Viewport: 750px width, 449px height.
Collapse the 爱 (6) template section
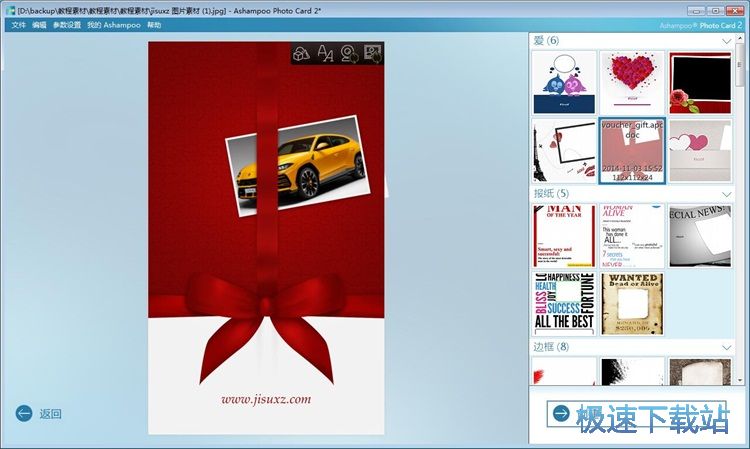coord(727,41)
